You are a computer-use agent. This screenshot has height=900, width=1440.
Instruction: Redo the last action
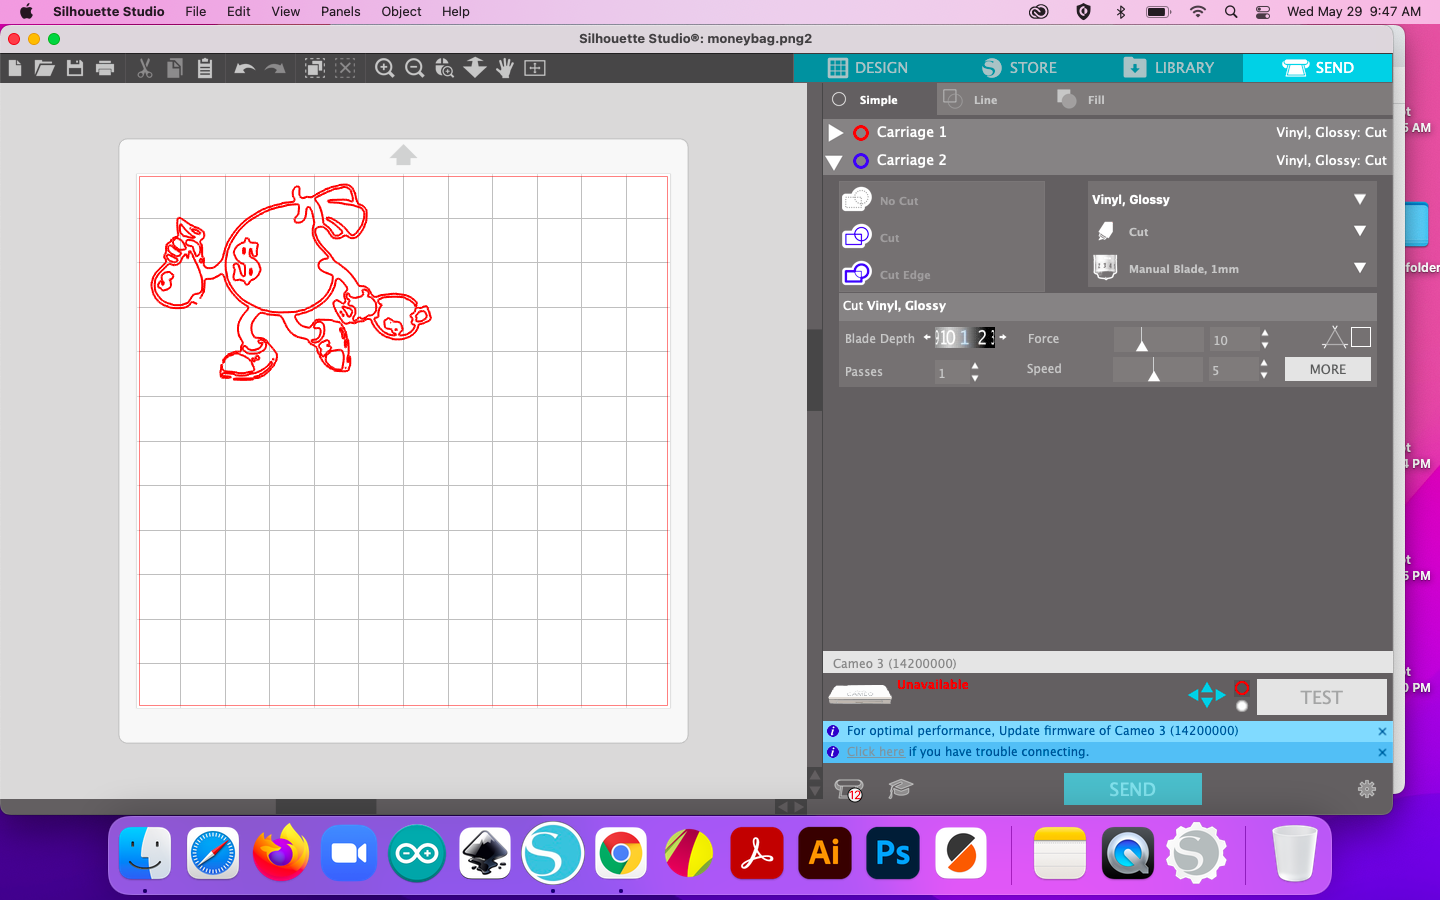coord(275,68)
